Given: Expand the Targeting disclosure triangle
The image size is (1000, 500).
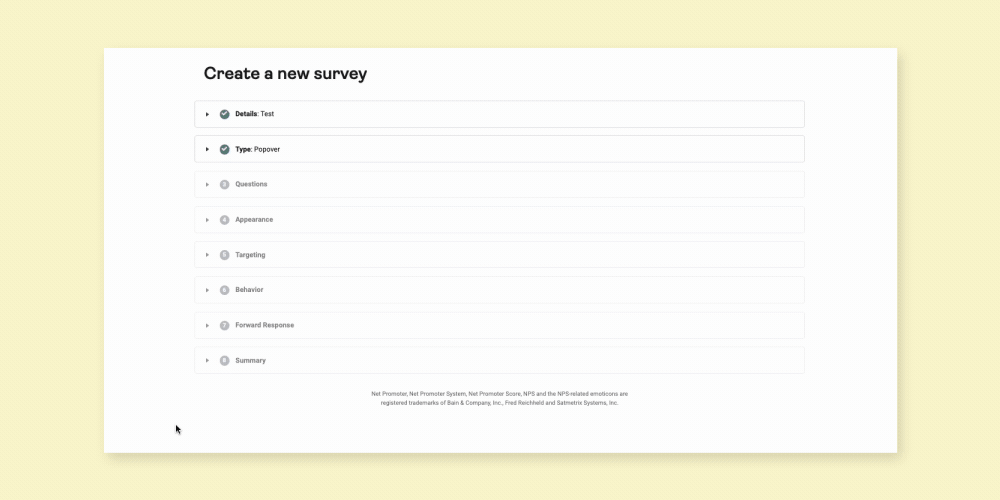Looking at the screenshot, I should (x=207, y=255).
